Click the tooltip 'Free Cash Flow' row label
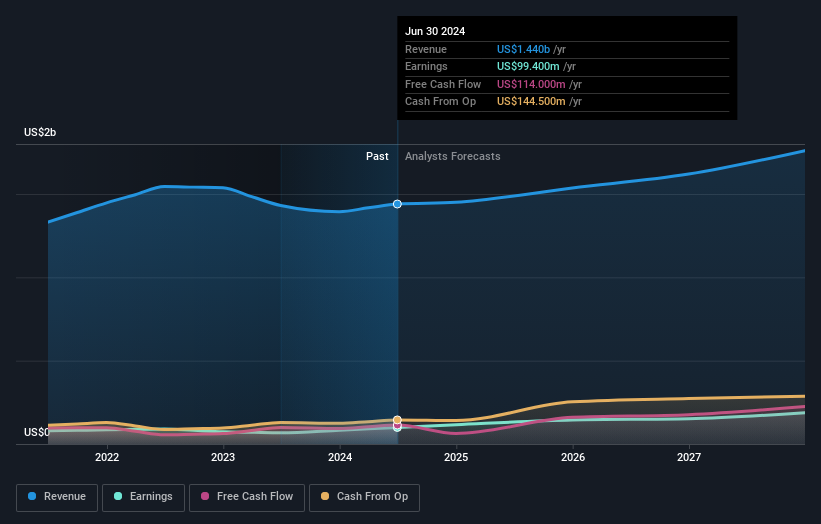Viewport: 821px width, 524px height. pos(443,84)
